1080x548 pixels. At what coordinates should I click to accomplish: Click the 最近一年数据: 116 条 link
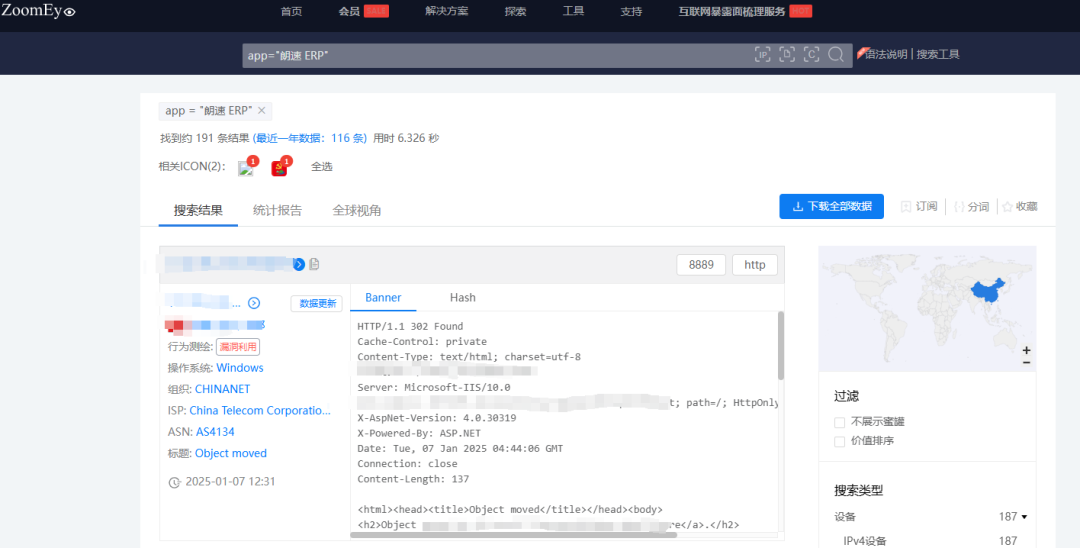(310, 138)
